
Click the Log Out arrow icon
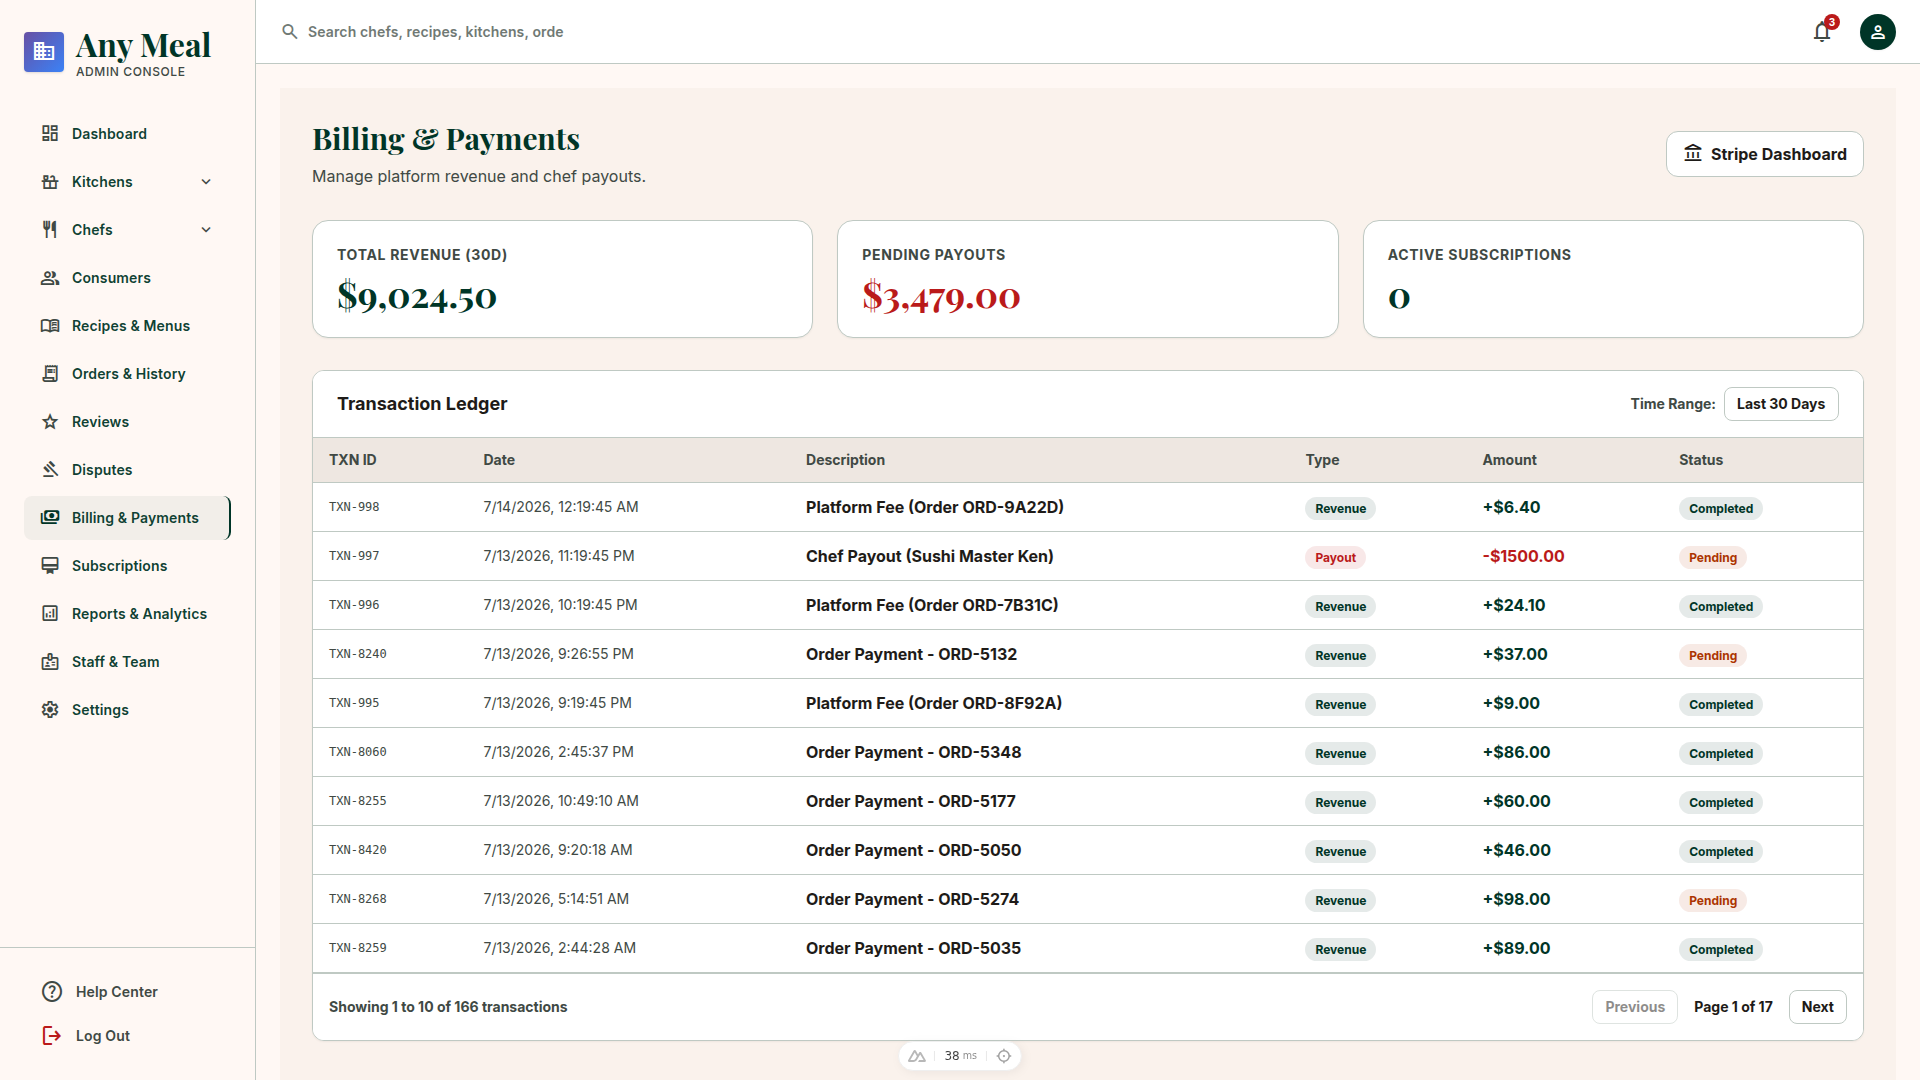(x=52, y=1036)
